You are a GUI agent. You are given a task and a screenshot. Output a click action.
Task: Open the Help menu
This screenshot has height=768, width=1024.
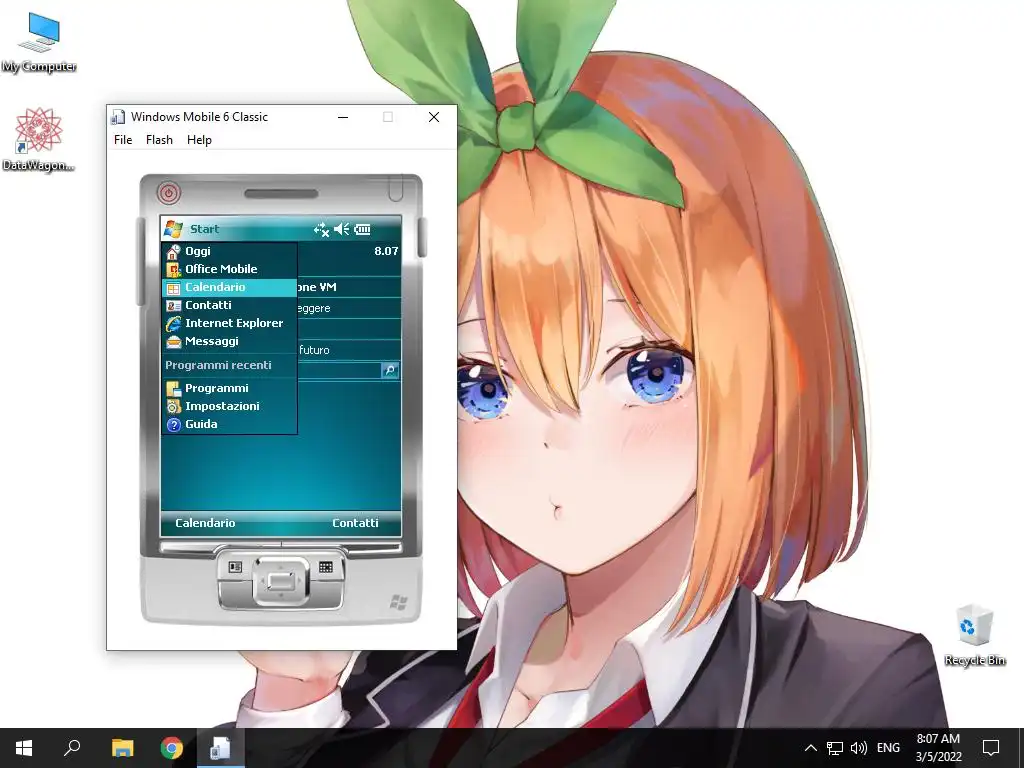tap(199, 140)
